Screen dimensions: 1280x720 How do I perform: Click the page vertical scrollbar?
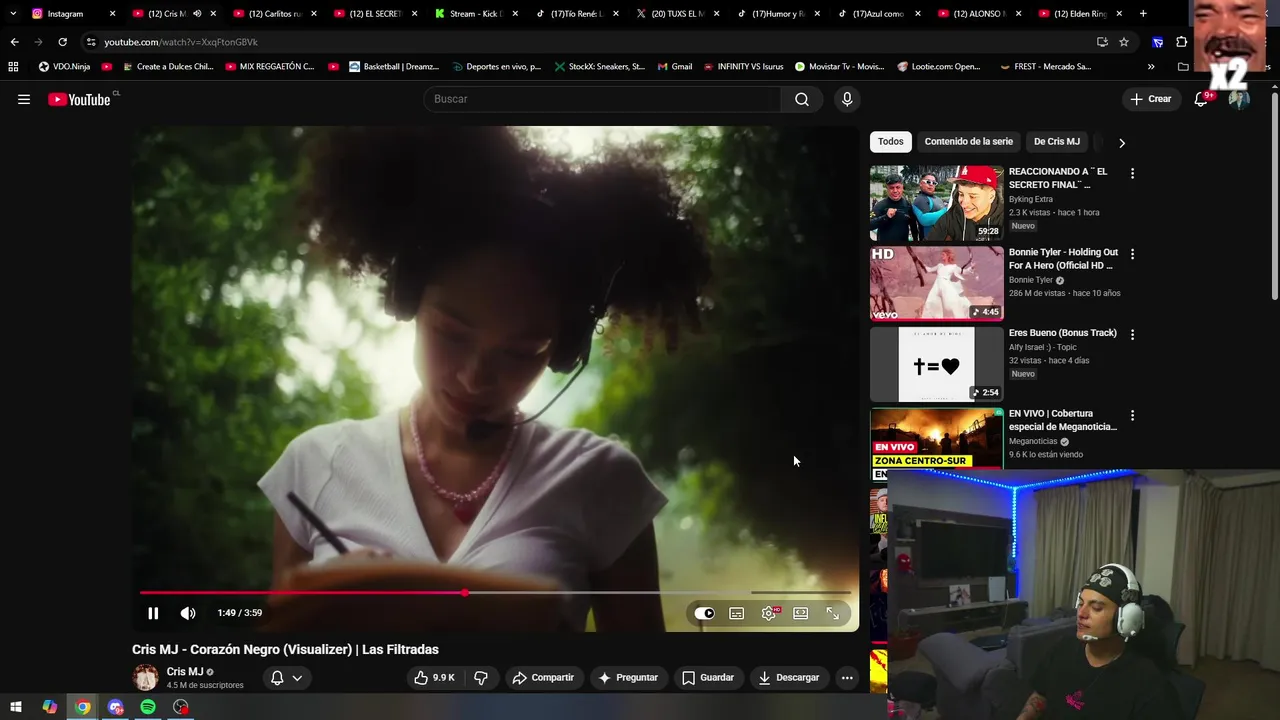[1274, 196]
